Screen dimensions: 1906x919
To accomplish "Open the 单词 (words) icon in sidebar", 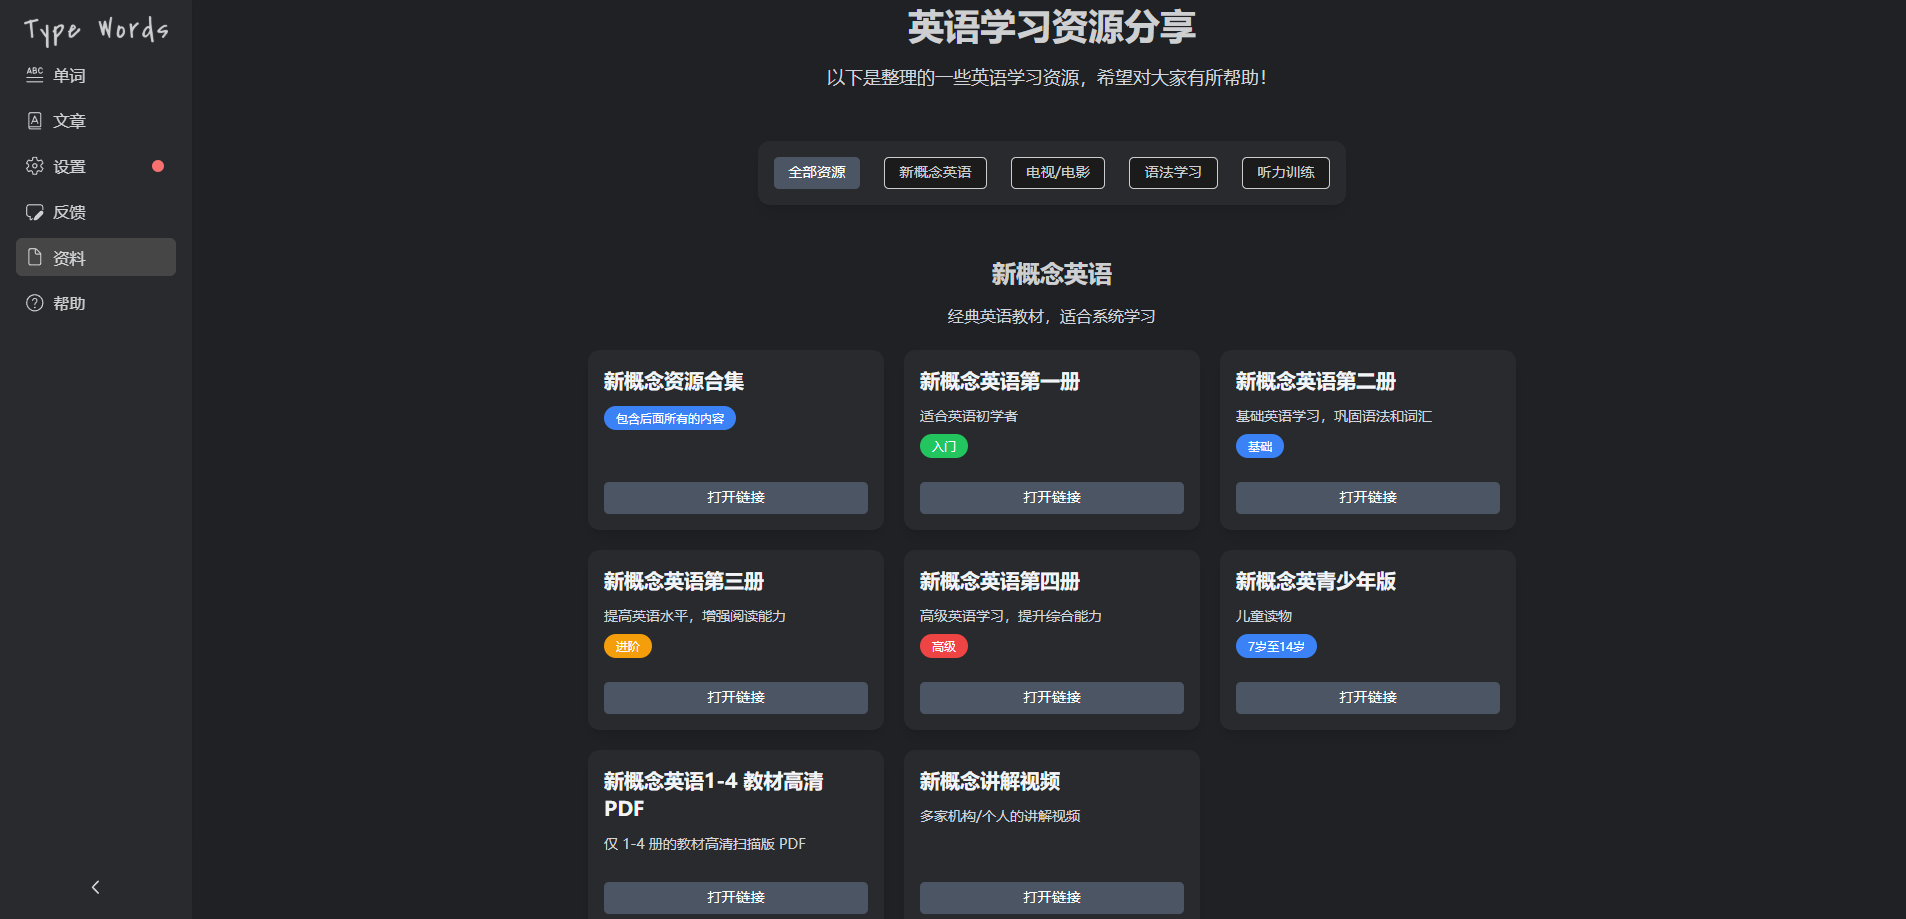I will pyautogui.click(x=35, y=75).
